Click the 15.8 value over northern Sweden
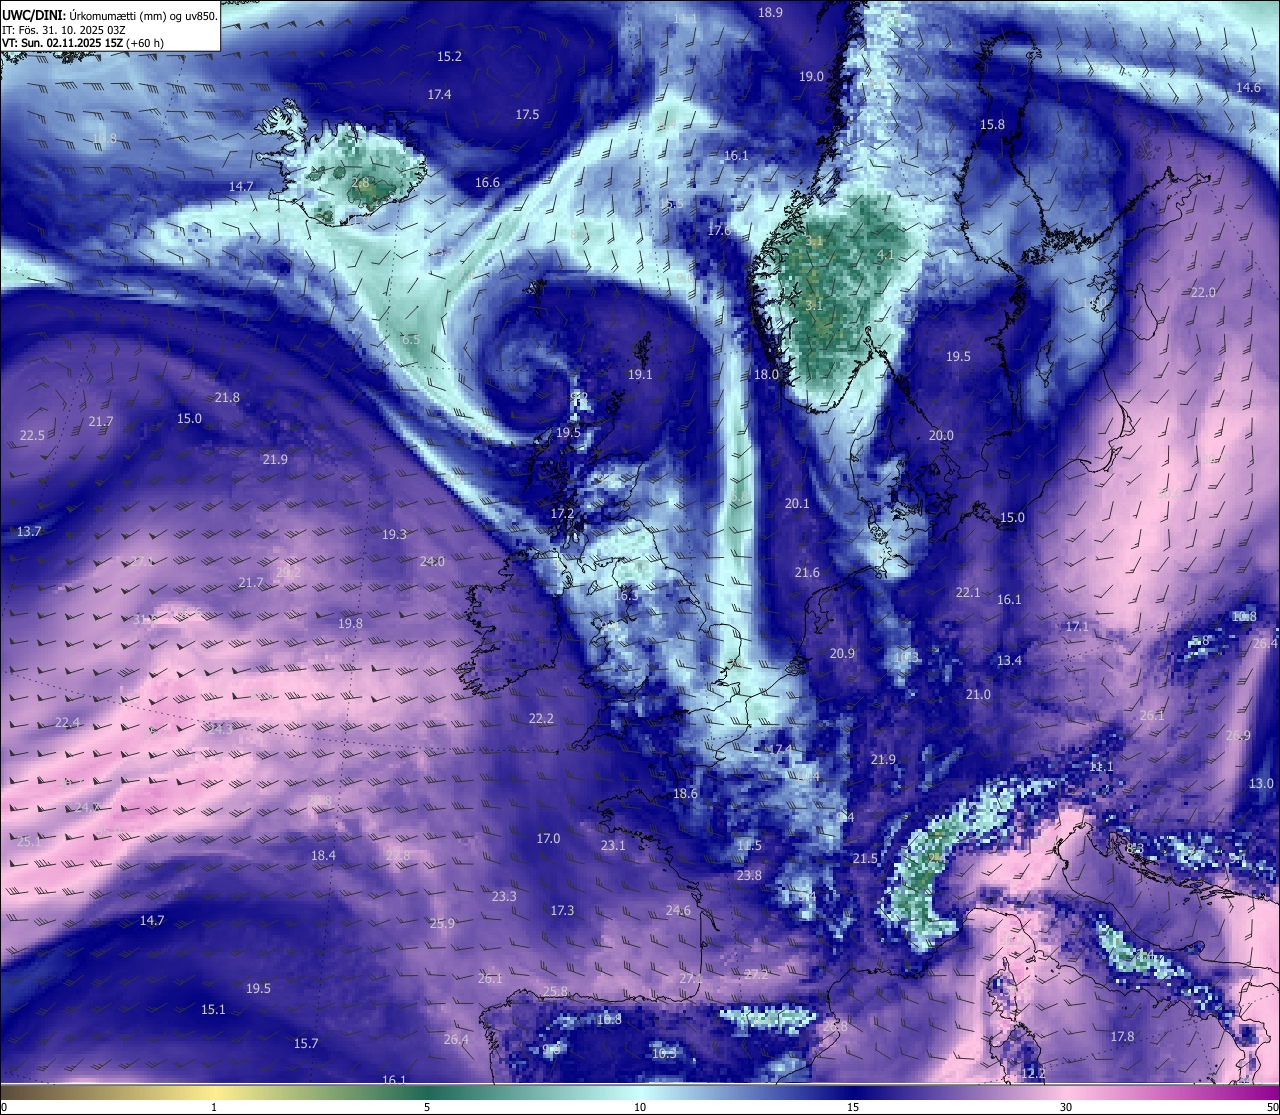Screen dimensions: 1280x1115 (992, 125)
